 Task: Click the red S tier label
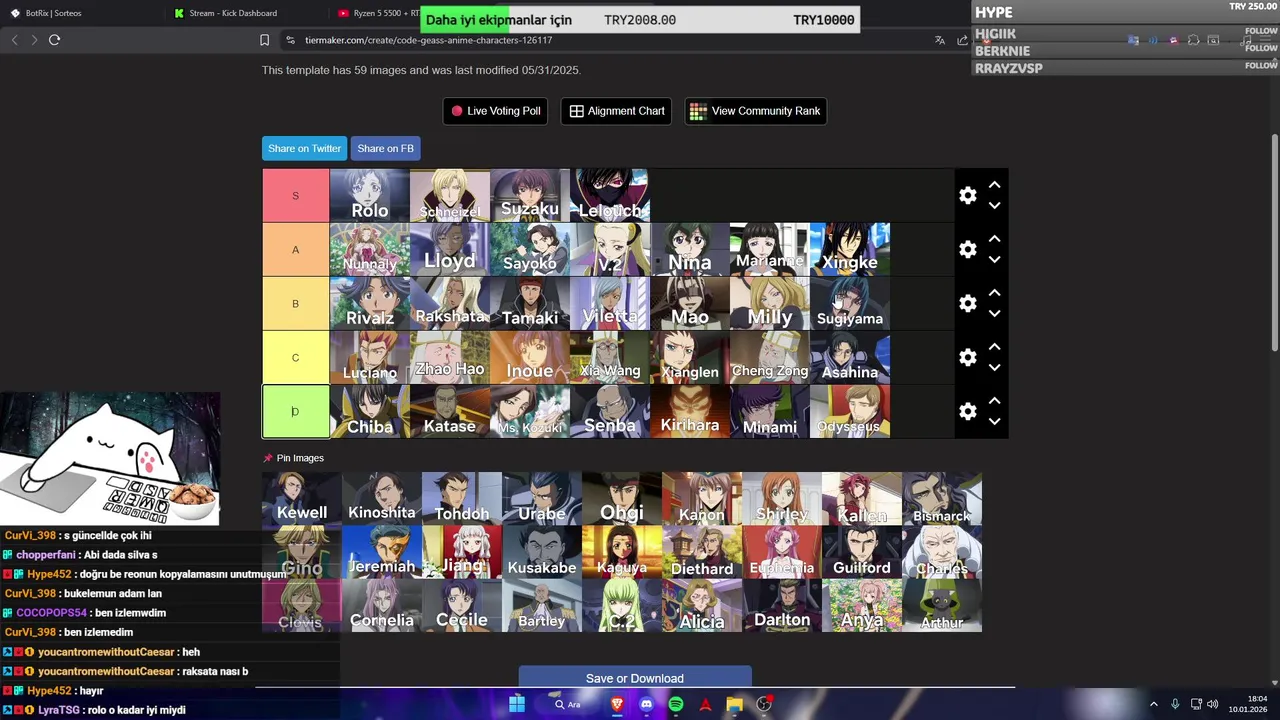pyautogui.click(x=295, y=195)
